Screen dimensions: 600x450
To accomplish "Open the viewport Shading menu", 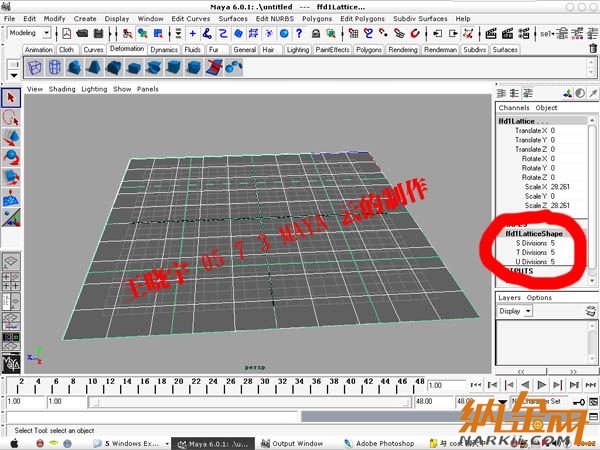I will (62, 89).
